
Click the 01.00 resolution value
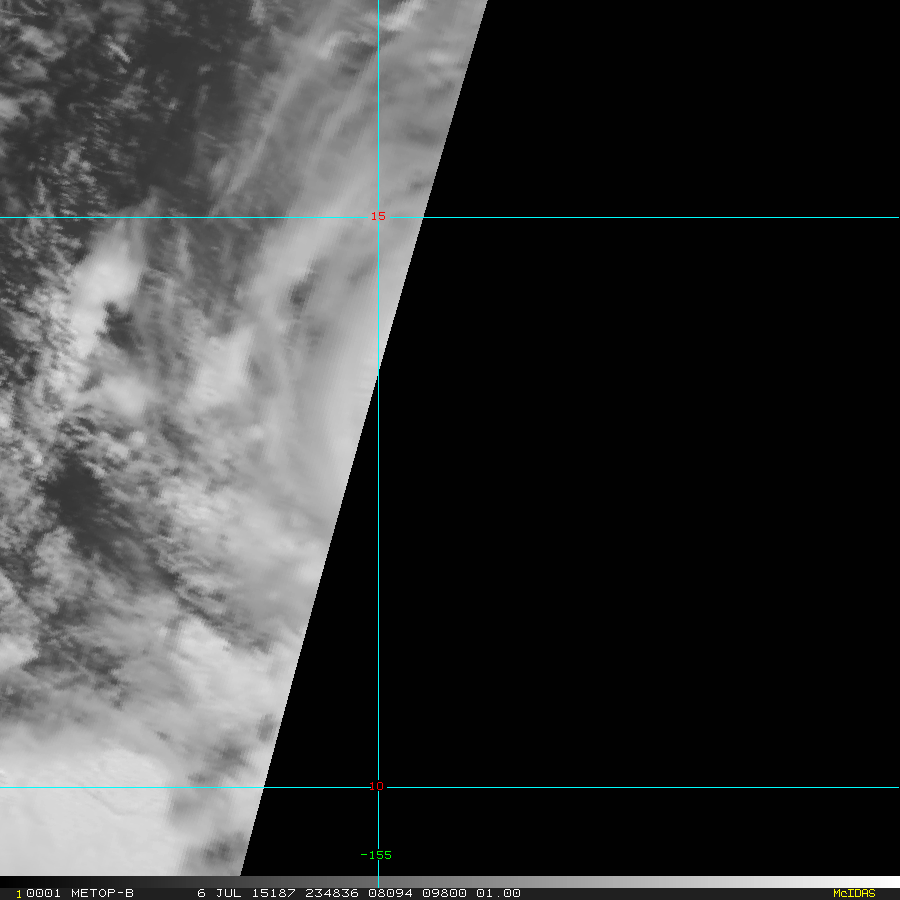(498, 893)
